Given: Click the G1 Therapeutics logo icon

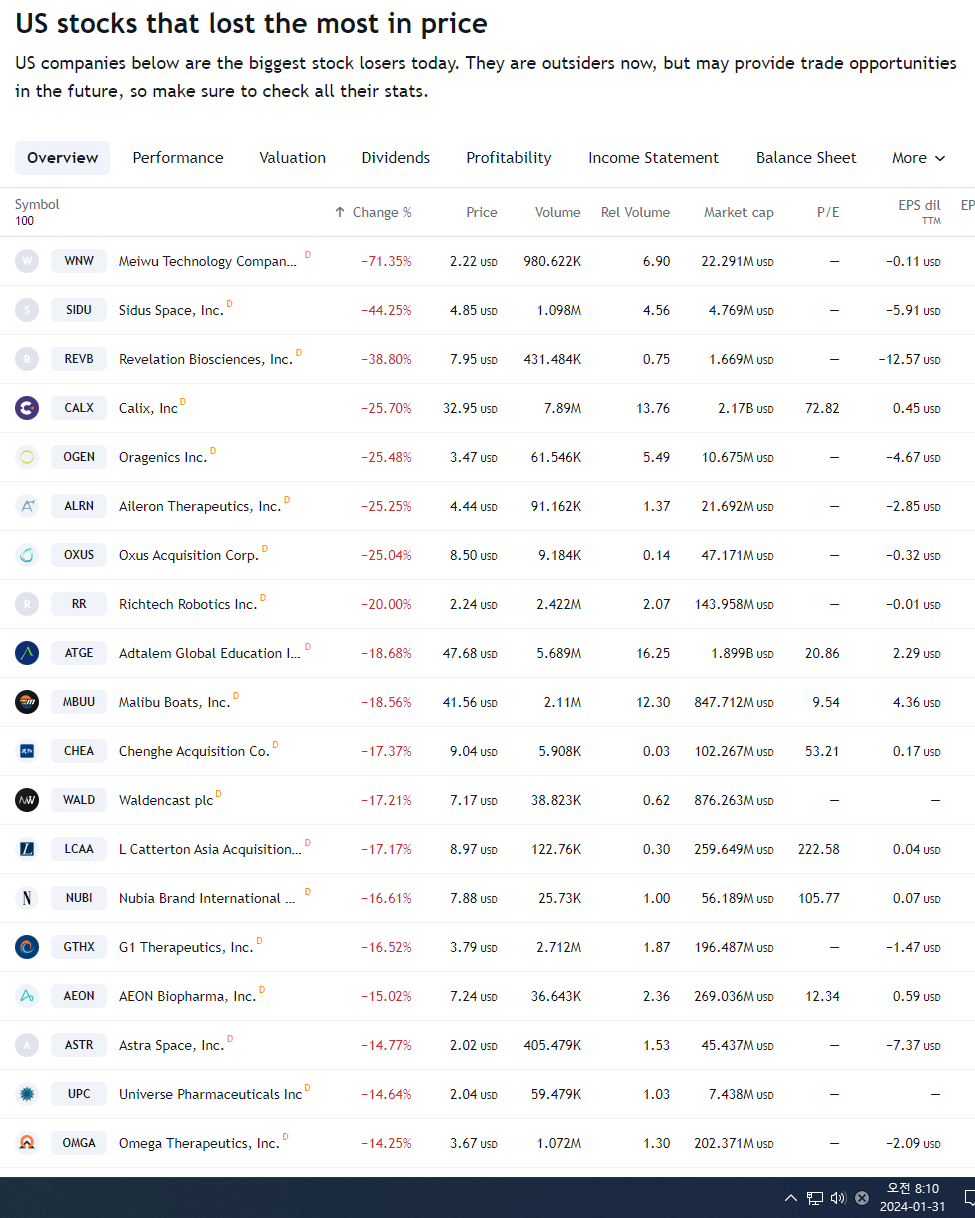Looking at the screenshot, I should click(x=27, y=947).
